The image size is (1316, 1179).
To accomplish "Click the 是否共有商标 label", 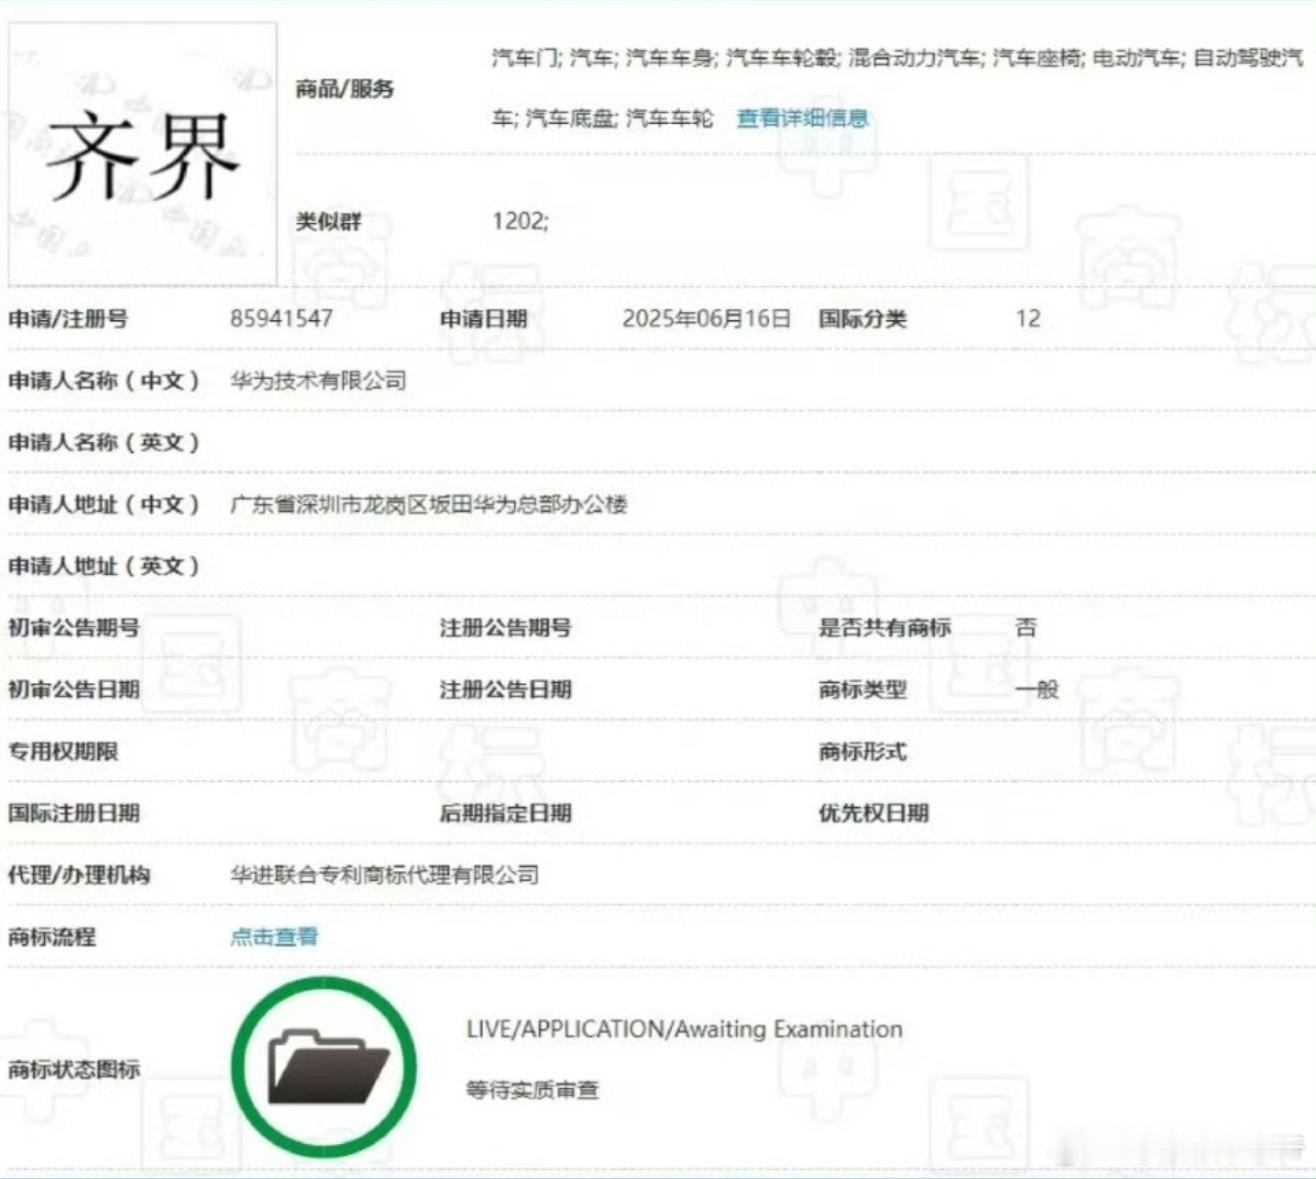I will click(x=884, y=627).
